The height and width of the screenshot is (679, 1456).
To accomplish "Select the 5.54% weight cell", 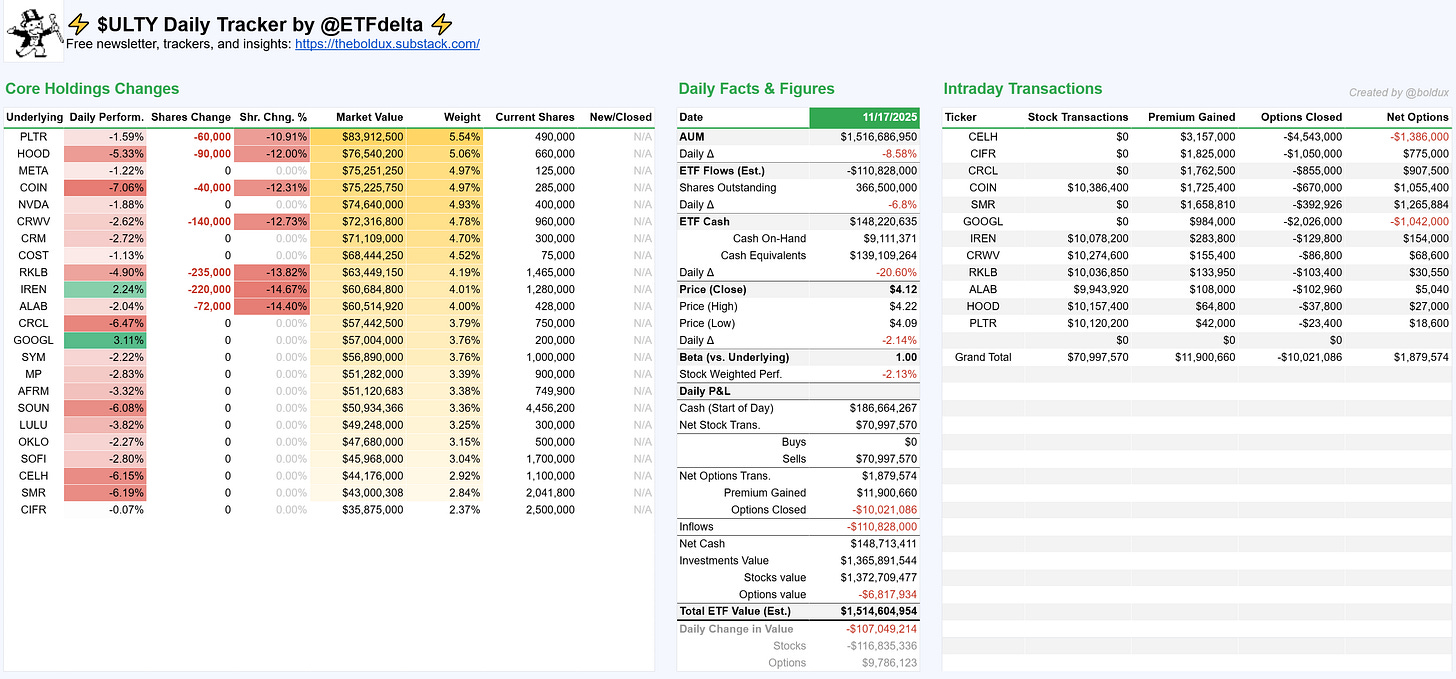I will pos(446,136).
